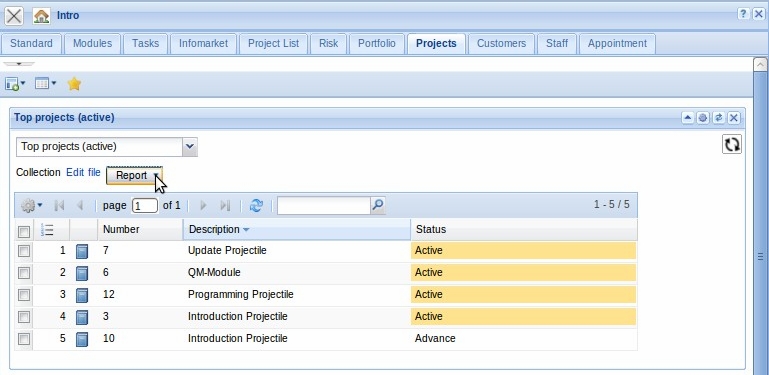
Task: Click the row numbering column icon
Action: (48, 229)
